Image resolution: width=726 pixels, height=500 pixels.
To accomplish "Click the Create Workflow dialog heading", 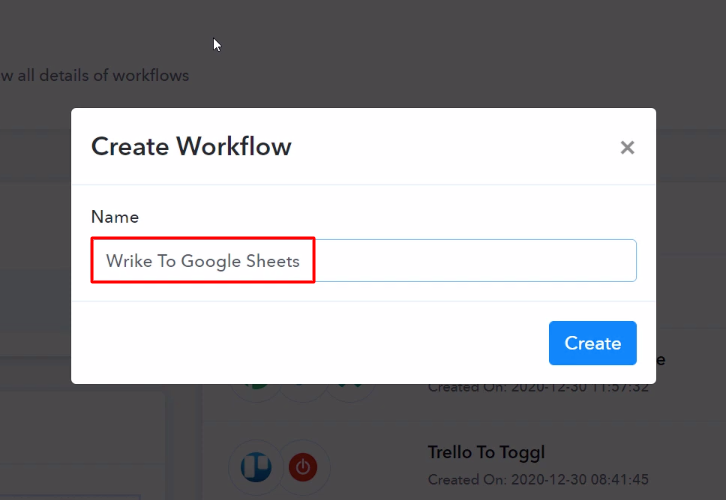I will point(191,147).
